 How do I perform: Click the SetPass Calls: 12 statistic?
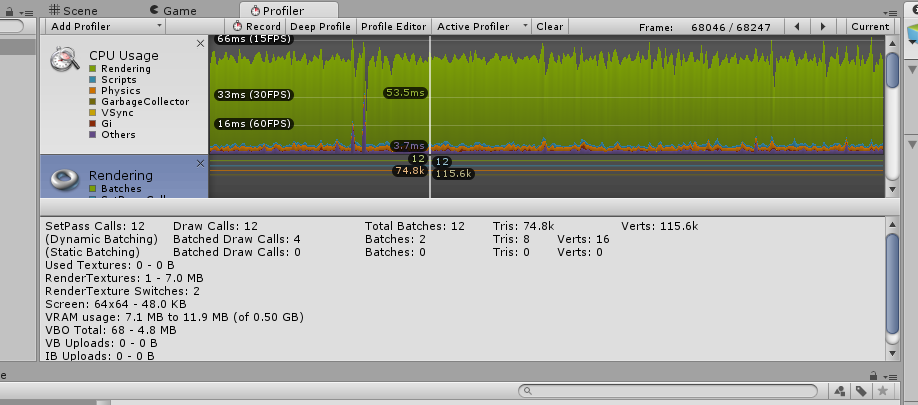point(95,226)
